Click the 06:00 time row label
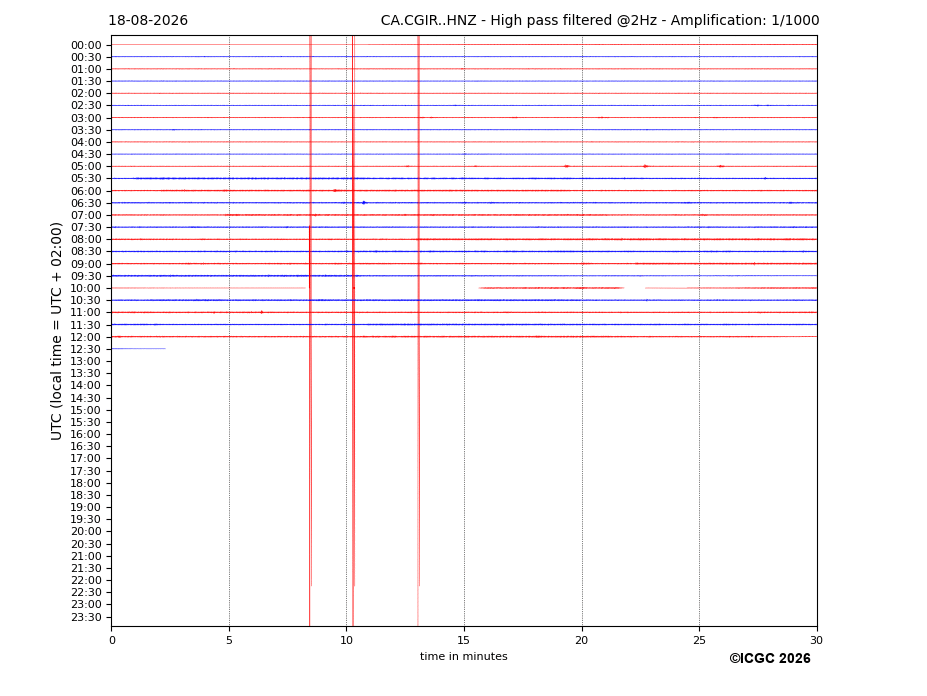Screen dimensions: 927x696 pyautogui.click(x=86, y=191)
